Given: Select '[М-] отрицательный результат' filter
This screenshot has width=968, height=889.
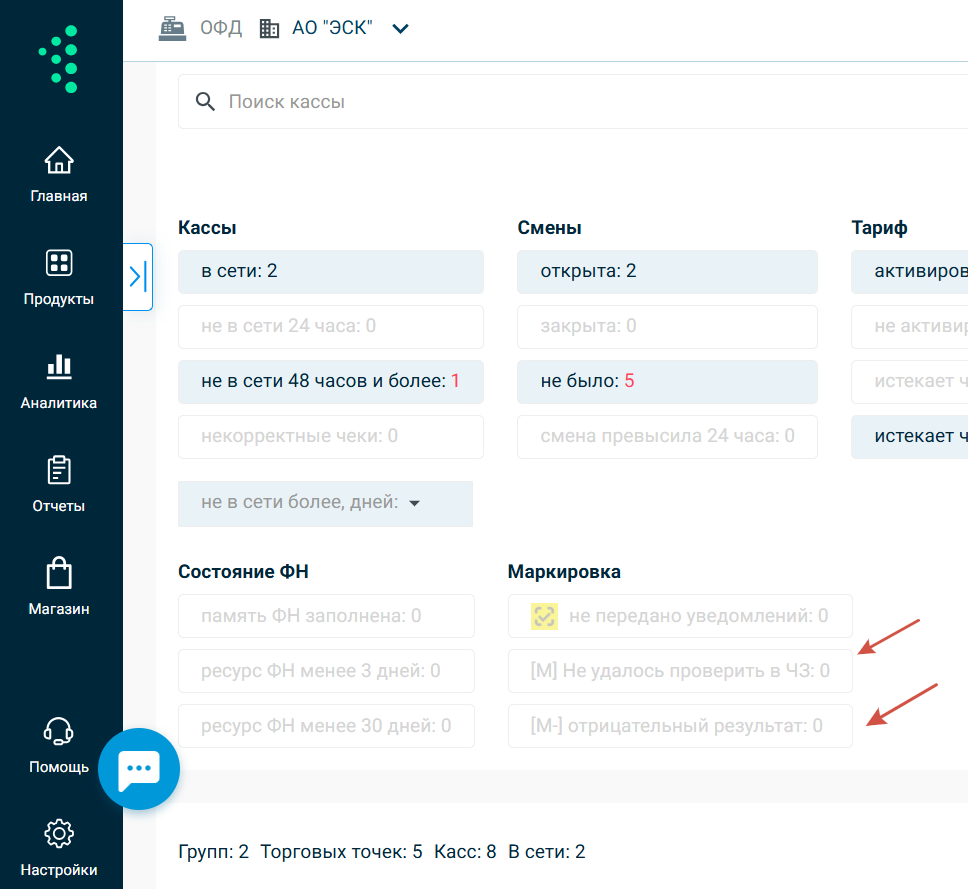Looking at the screenshot, I should [x=680, y=726].
